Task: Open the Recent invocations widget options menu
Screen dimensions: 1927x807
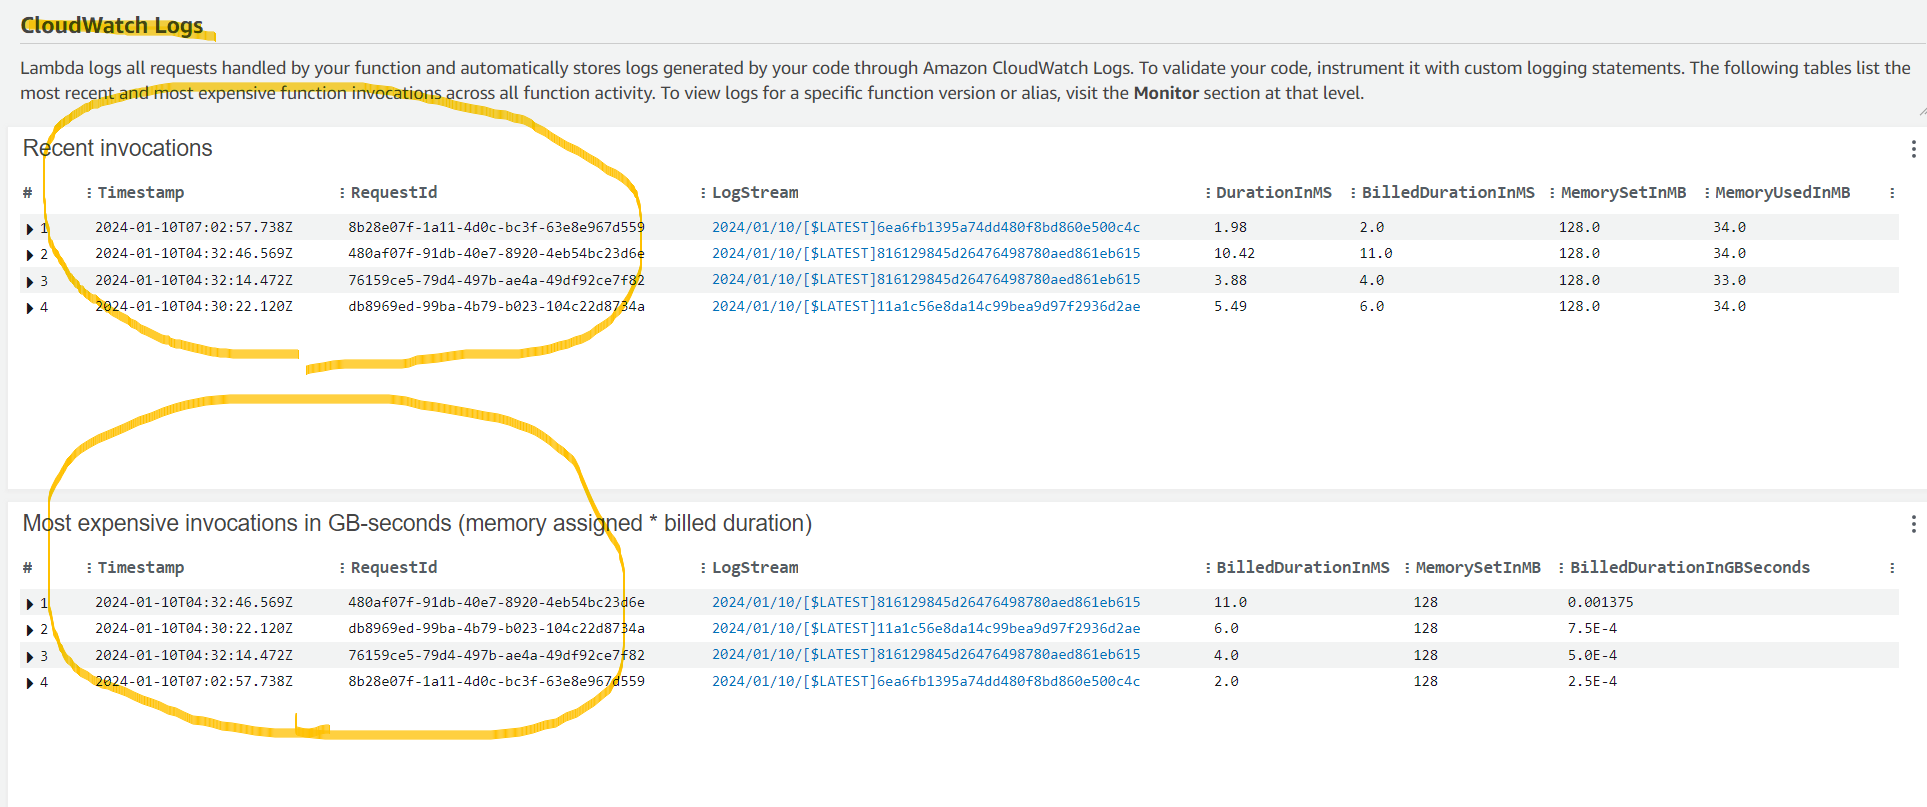Action: 1913,149
